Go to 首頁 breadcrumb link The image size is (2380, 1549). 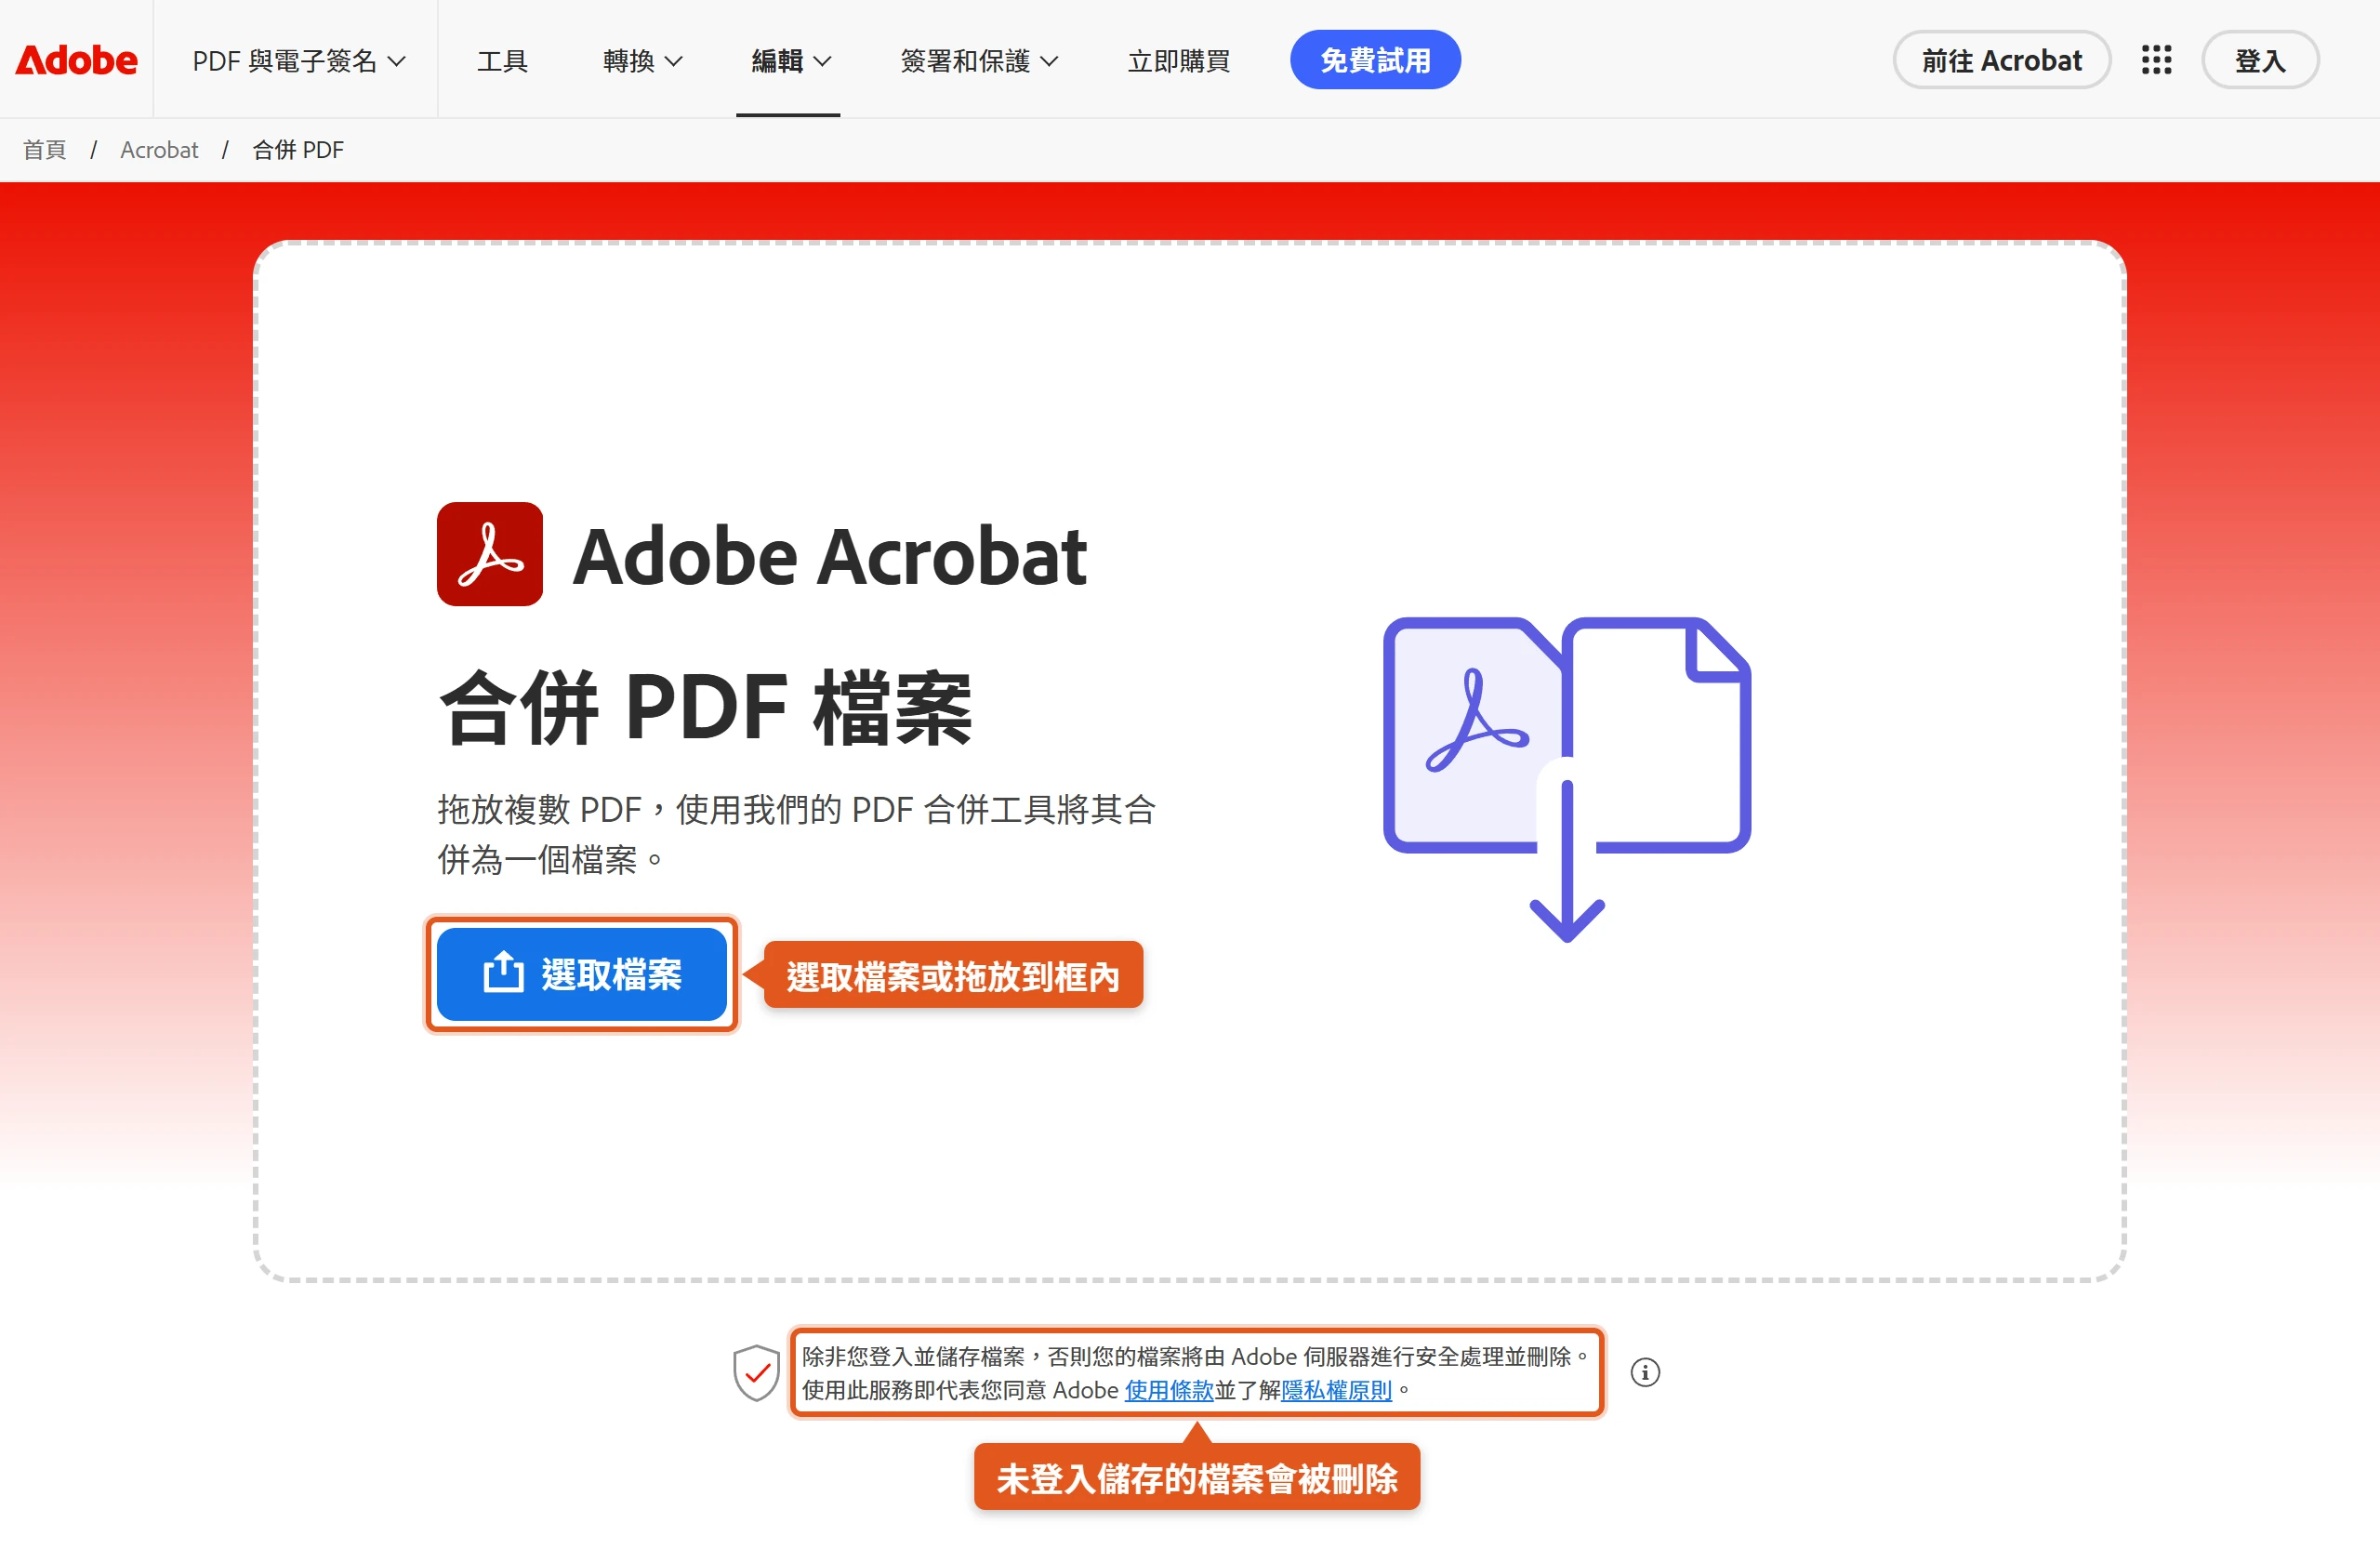(x=45, y=150)
